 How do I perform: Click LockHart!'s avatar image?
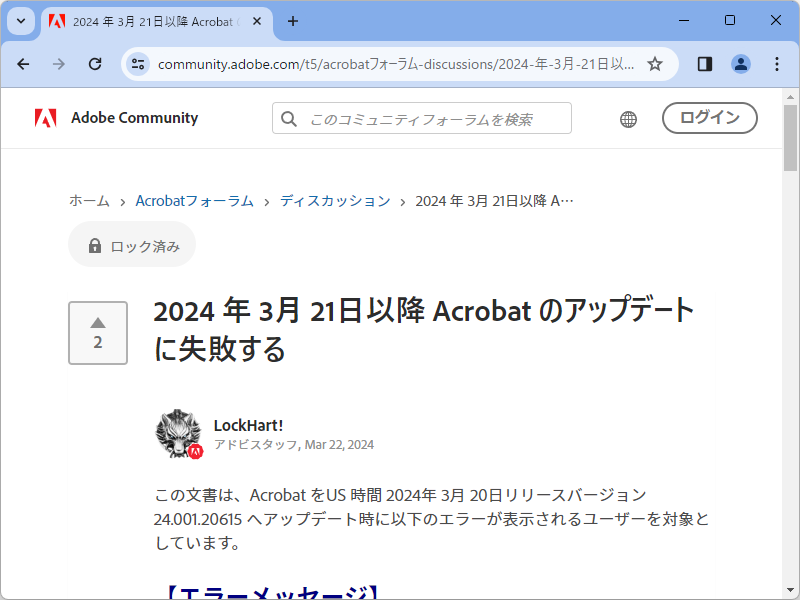(x=177, y=433)
